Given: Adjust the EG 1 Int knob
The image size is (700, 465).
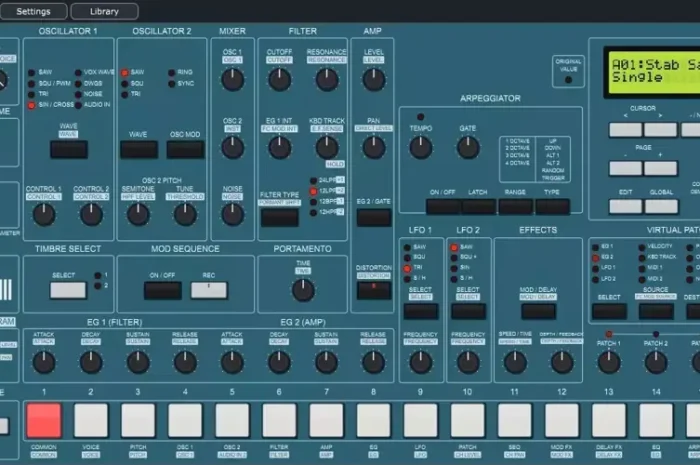Looking at the screenshot, I should (x=279, y=148).
